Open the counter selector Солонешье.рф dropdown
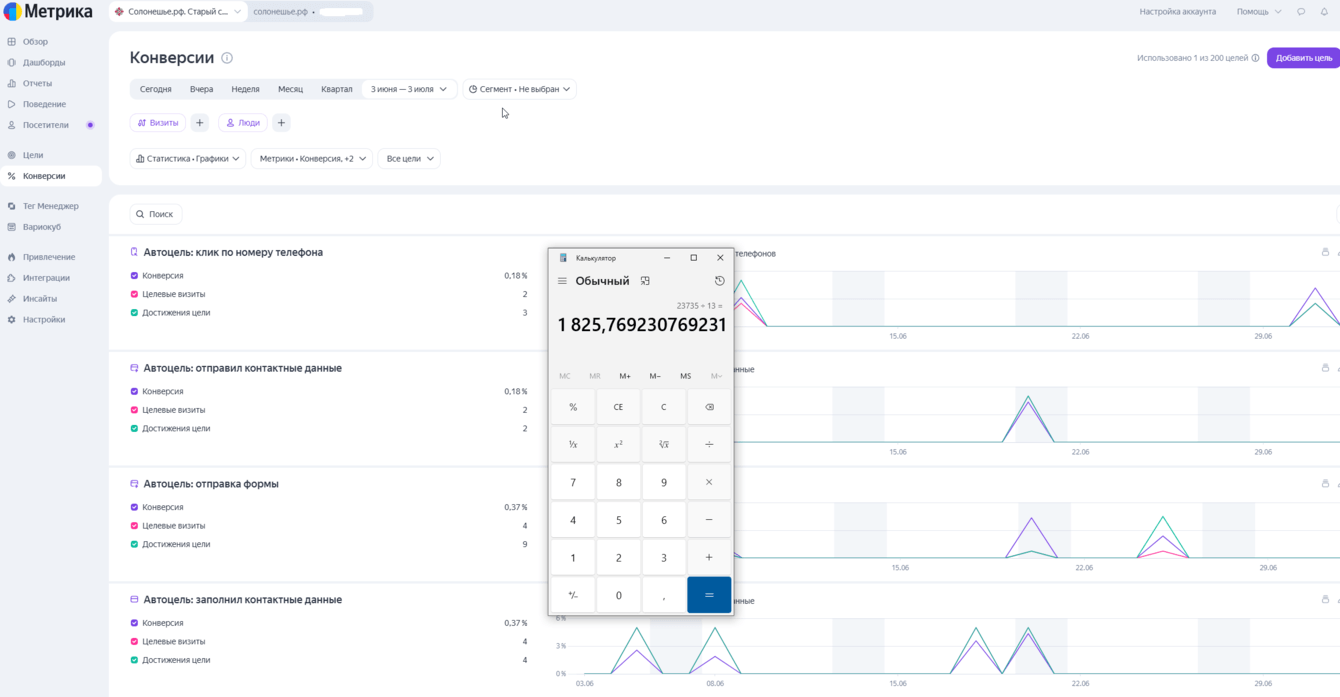The width and height of the screenshot is (1340, 697). pos(178,12)
